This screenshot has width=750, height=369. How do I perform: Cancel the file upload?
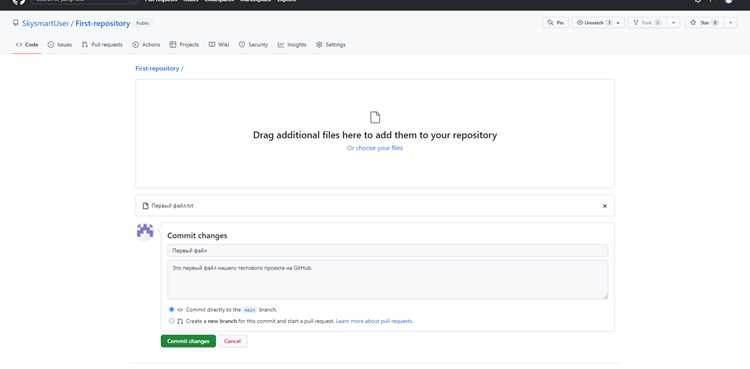tap(232, 341)
